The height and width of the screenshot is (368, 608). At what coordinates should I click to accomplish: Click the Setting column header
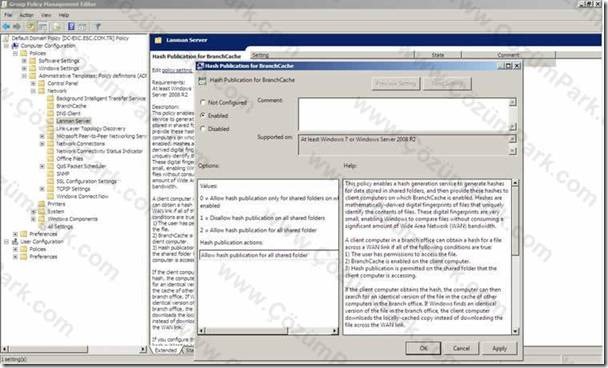(333, 55)
